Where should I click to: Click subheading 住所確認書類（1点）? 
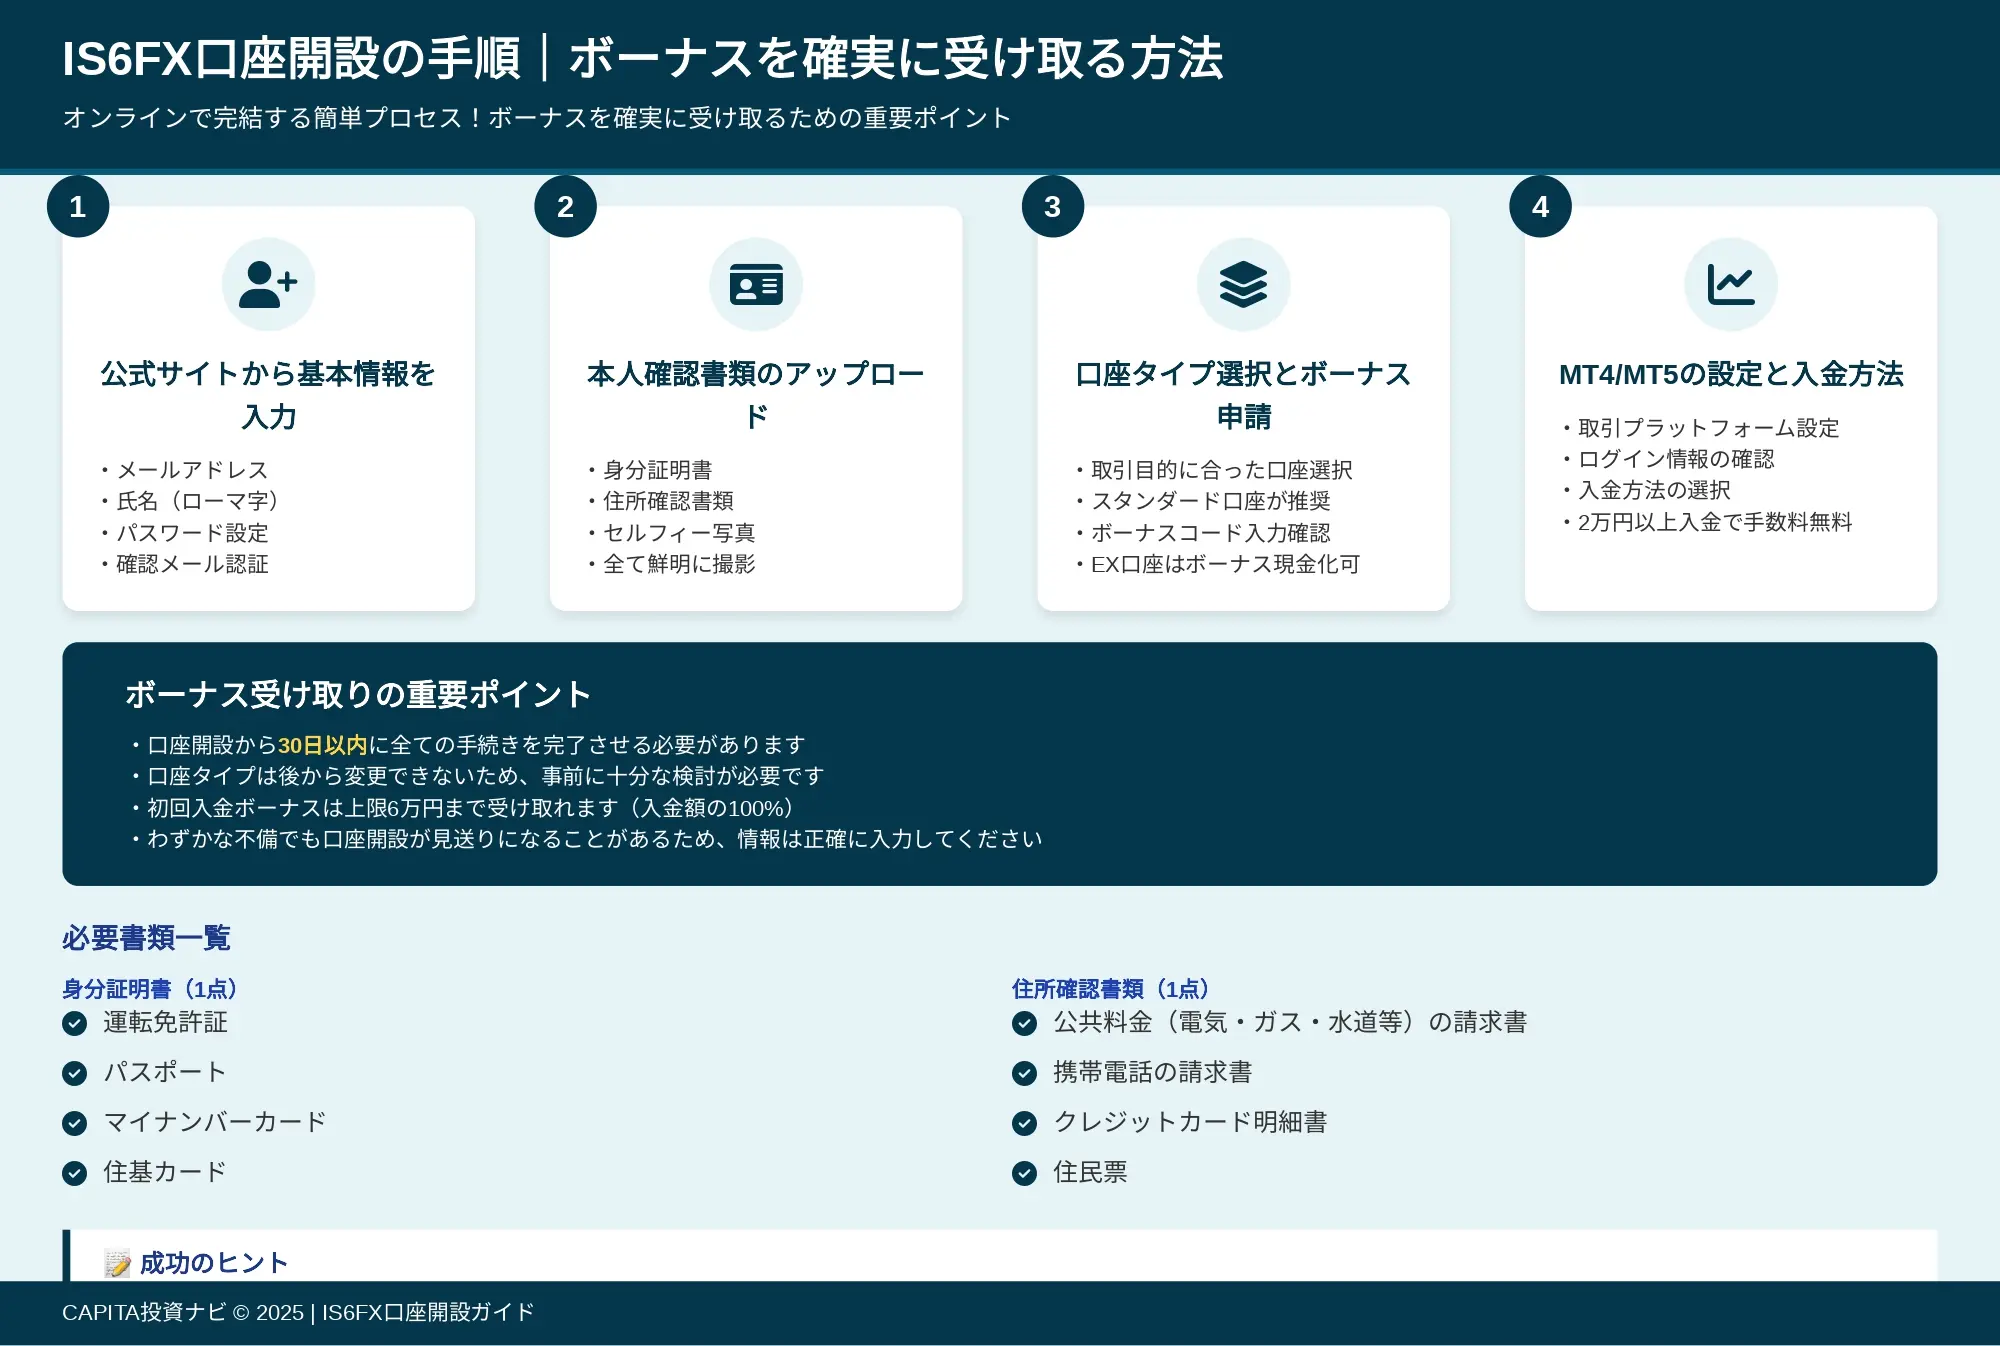pos(1111,989)
